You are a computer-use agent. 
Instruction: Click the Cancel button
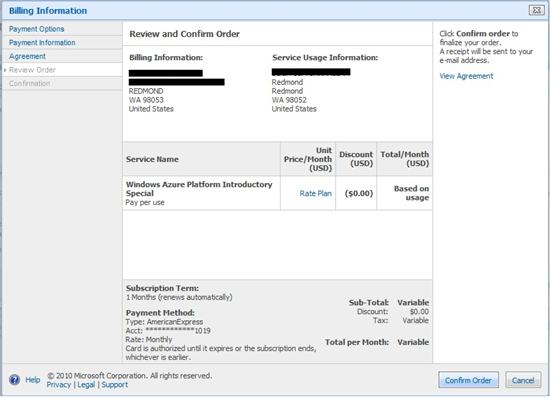click(x=523, y=380)
